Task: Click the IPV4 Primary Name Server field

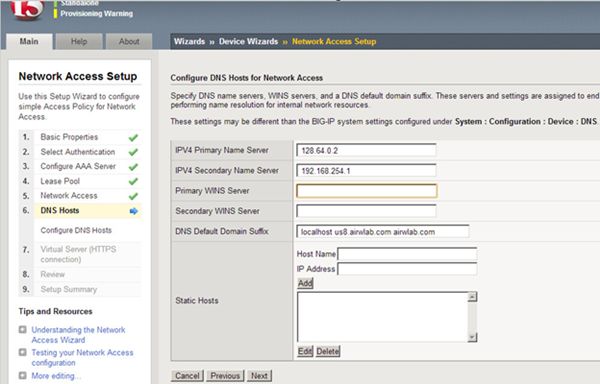Action: (366, 150)
